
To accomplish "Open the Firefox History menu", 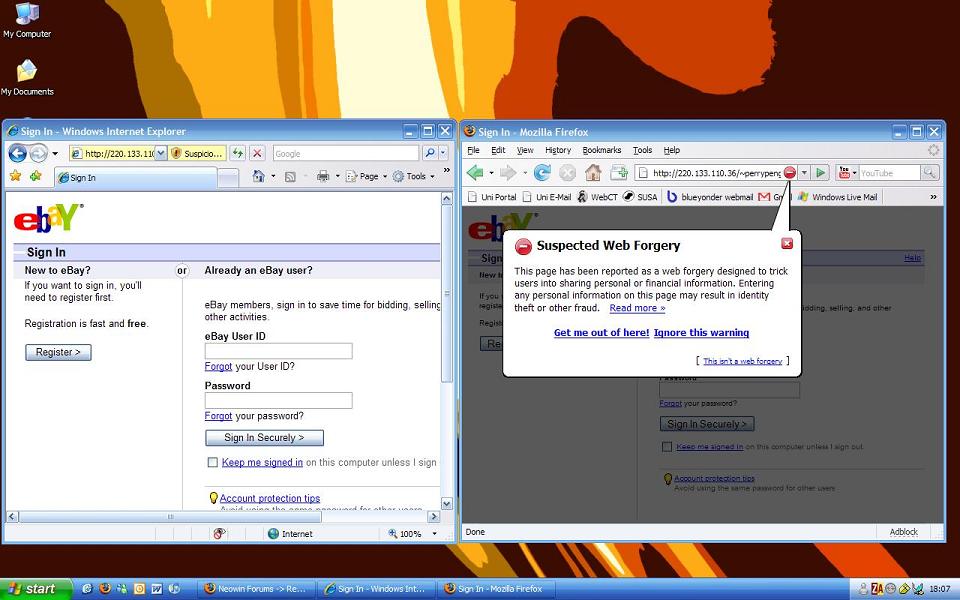I will pyautogui.click(x=558, y=150).
